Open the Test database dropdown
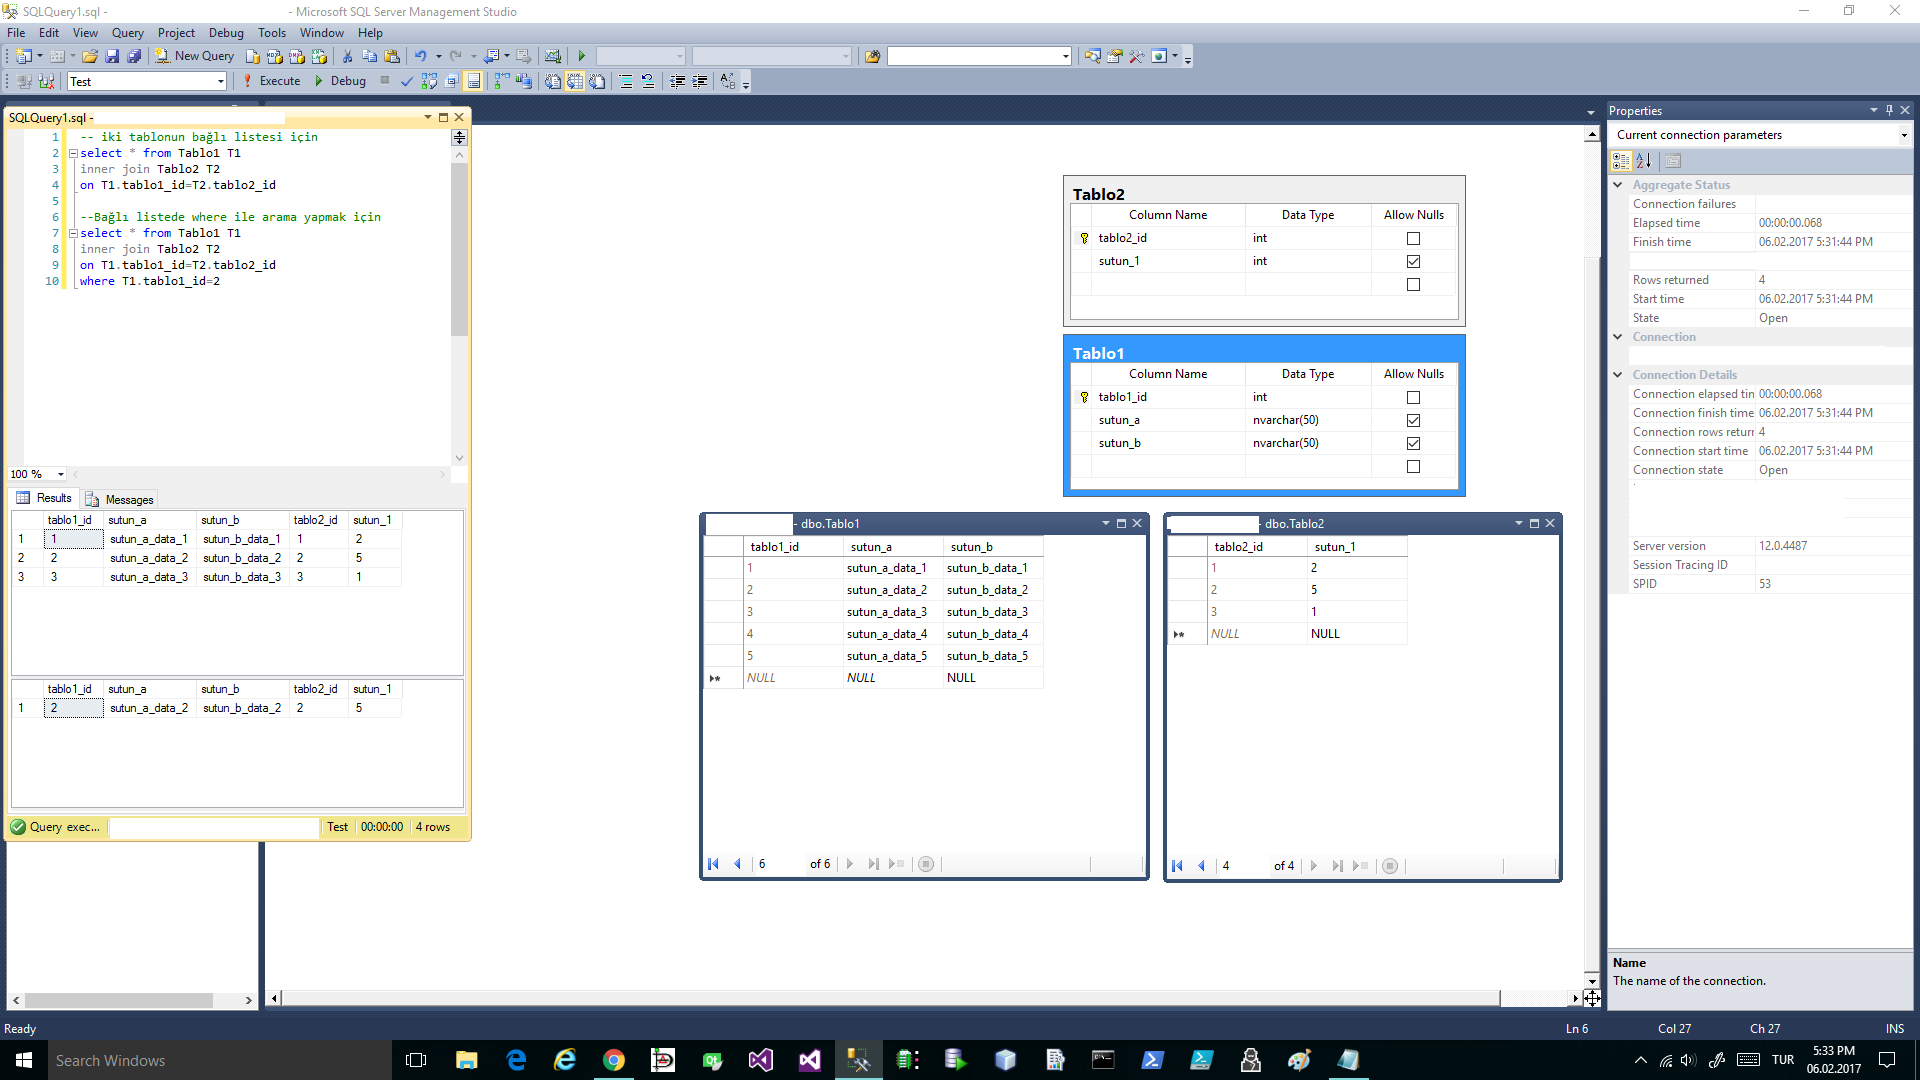Image resolution: width=1920 pixels, height=1080 pixels. [x=220, y=81]
